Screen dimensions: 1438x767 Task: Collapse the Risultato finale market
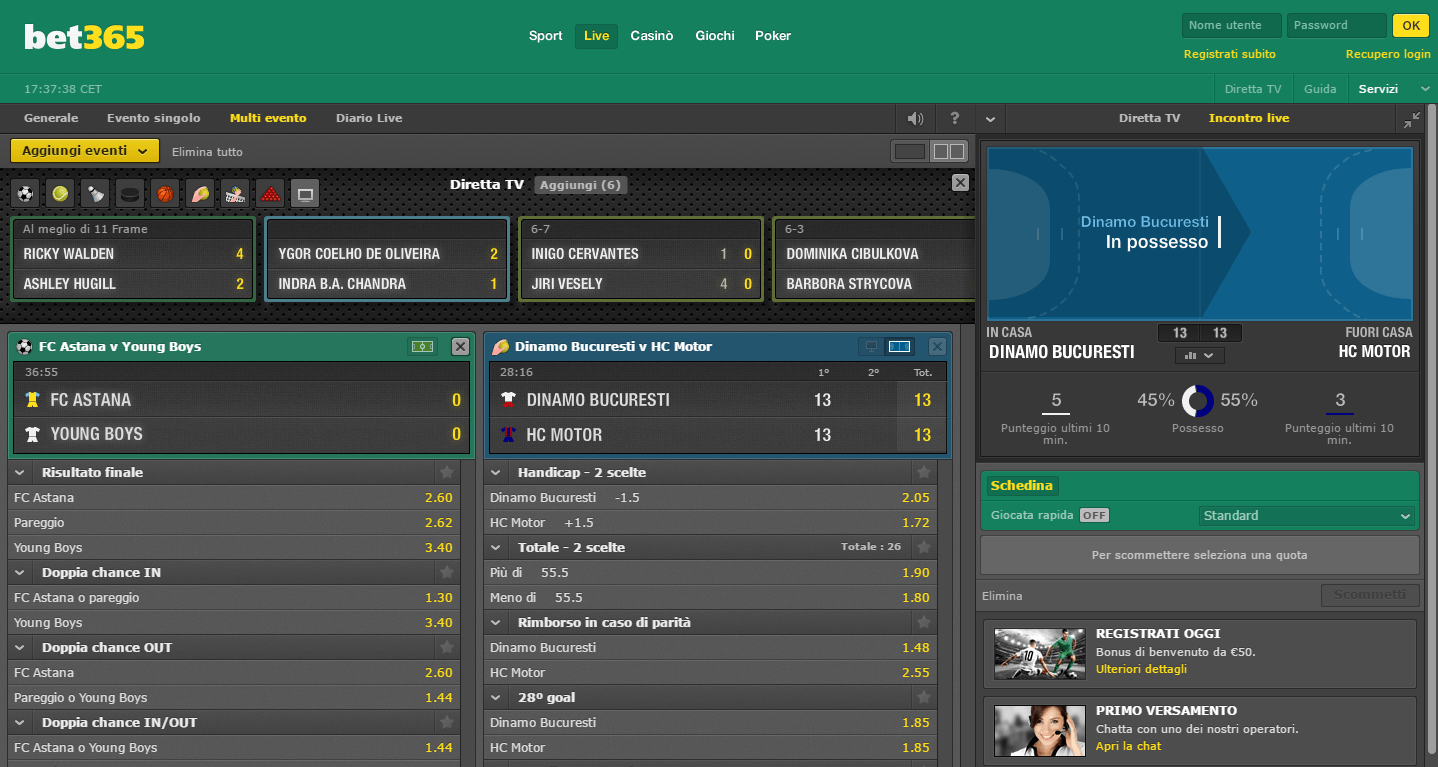coord(19,472)
